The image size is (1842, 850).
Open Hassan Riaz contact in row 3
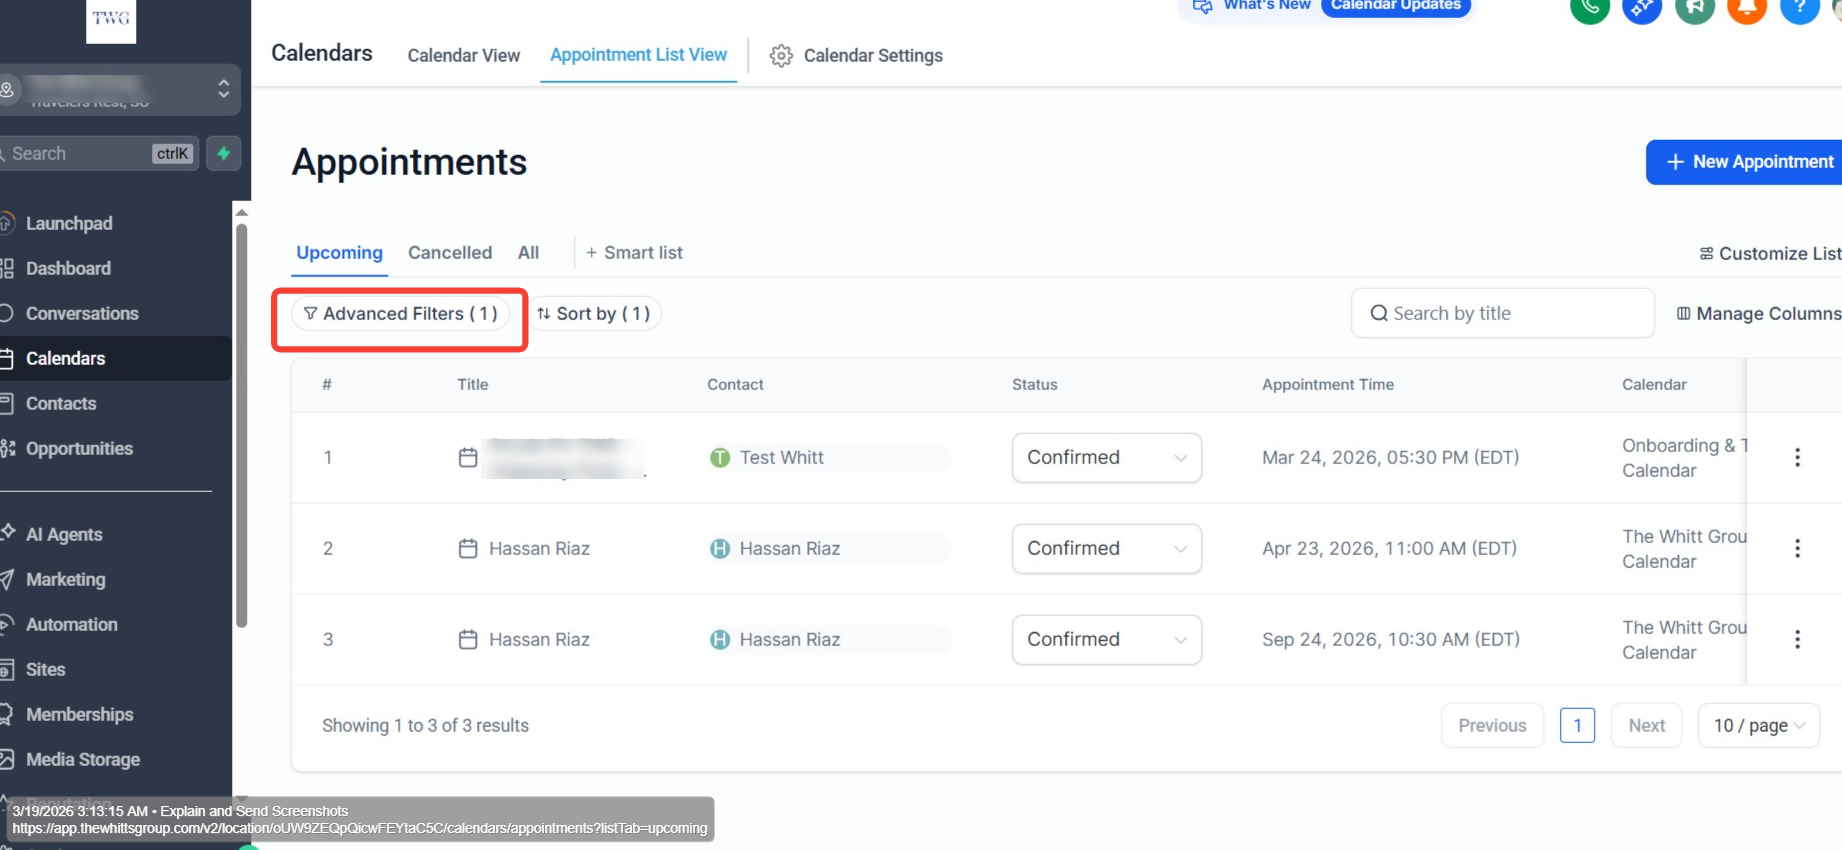(x=789, y=639)
